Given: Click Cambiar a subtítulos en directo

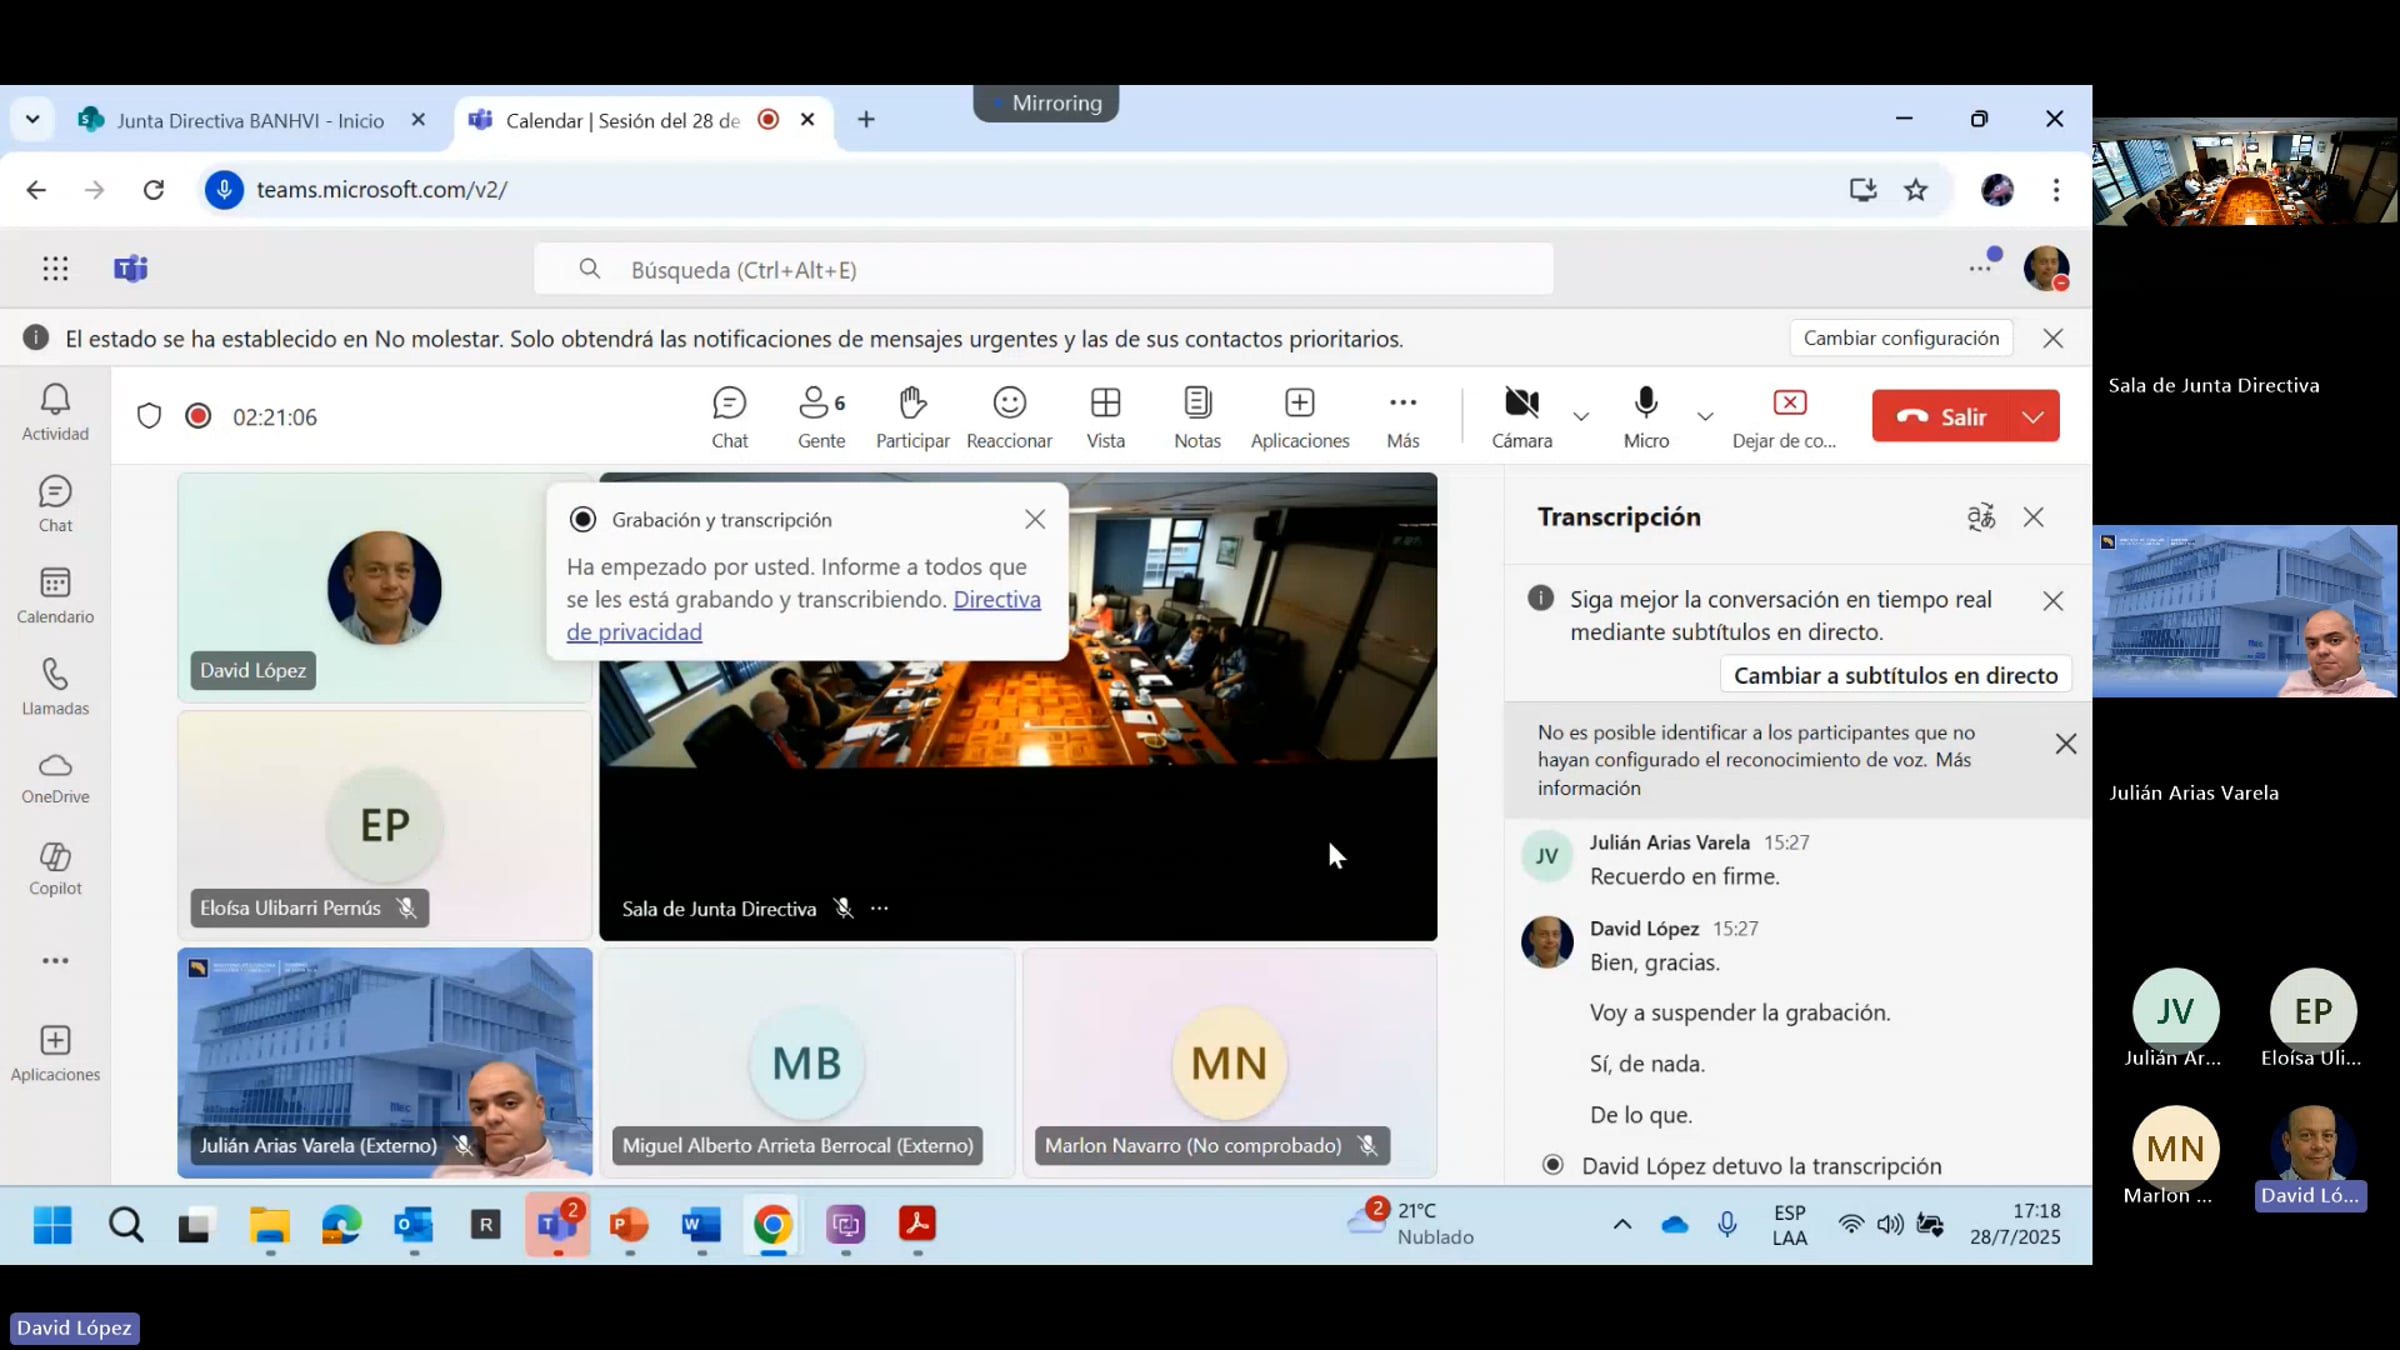Looking at the screenshot, I should (x=1895, y=675).
